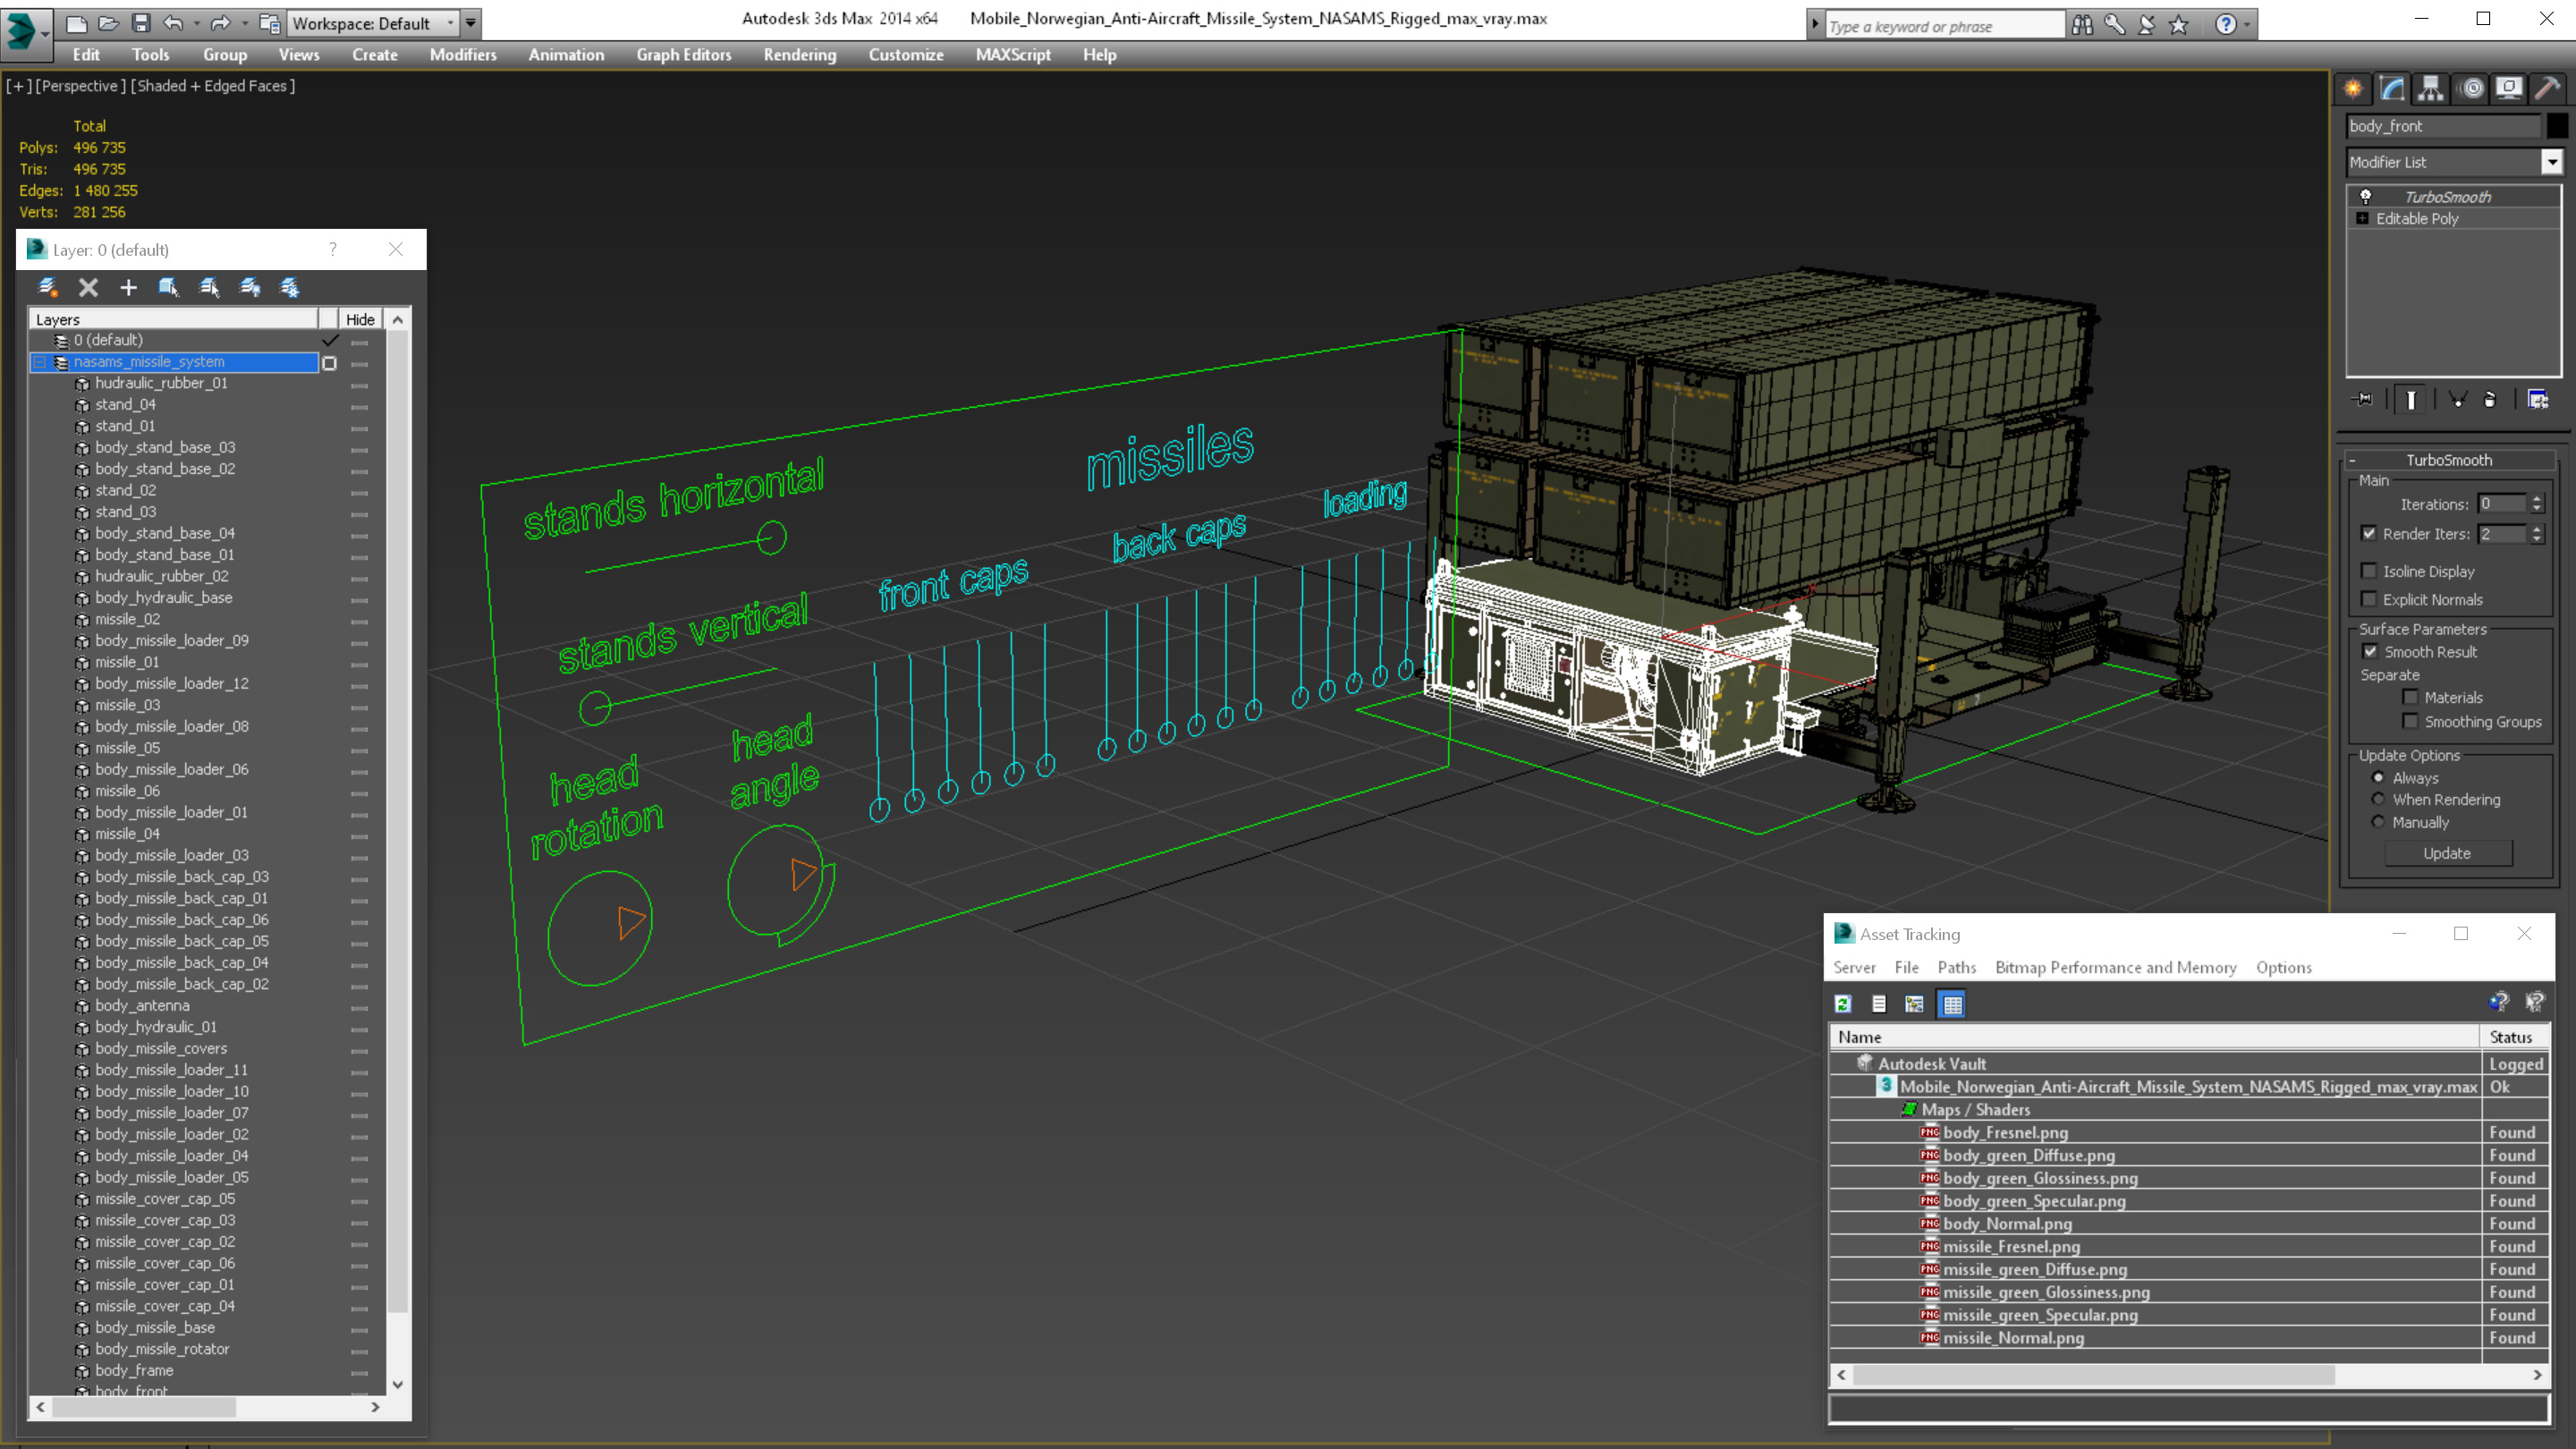Click the Create New Layer icon

pyautogui.click(x=47, y=288)
